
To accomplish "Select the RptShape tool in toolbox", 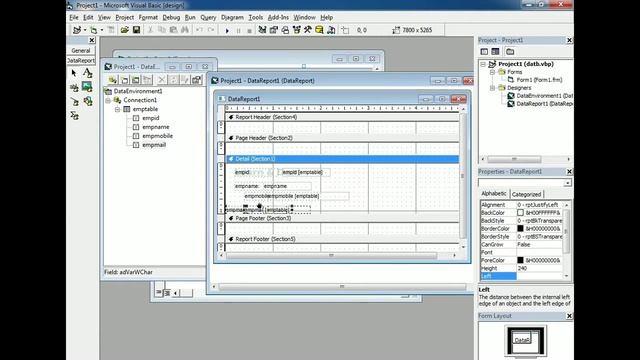I will (x=87, y=101).
